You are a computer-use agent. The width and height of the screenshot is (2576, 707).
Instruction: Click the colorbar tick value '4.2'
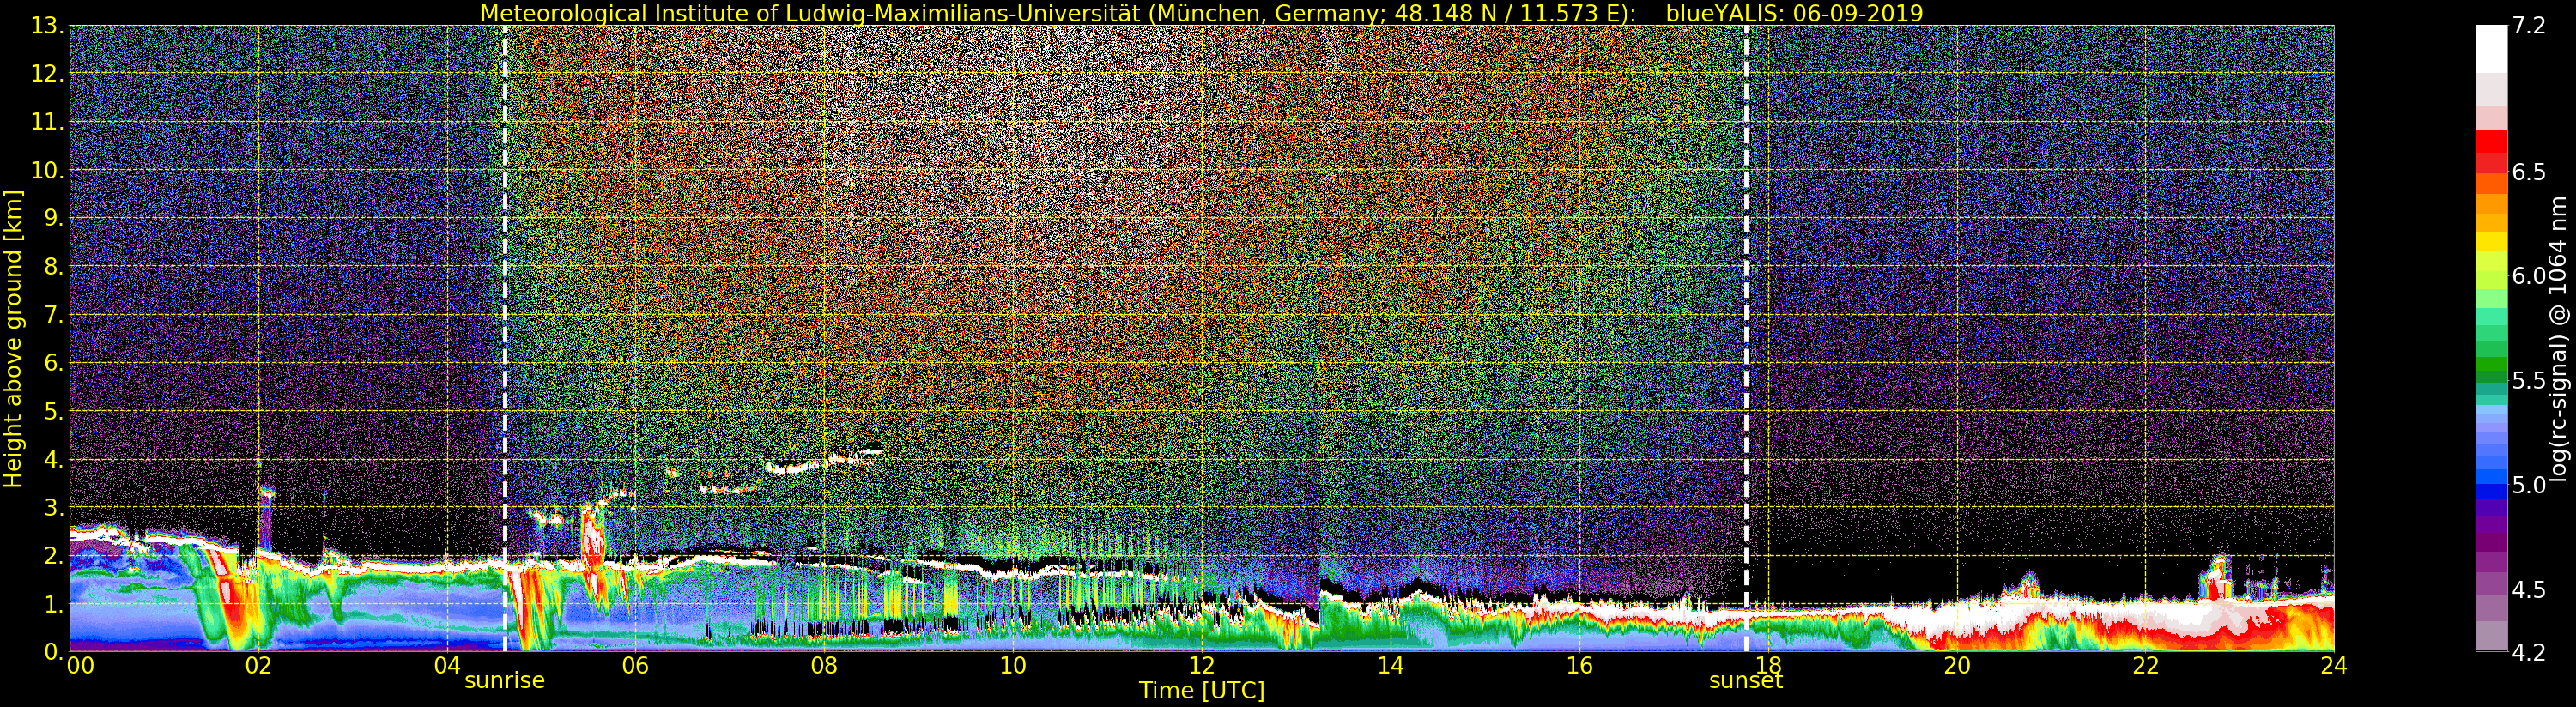[x=2529, y=653]
